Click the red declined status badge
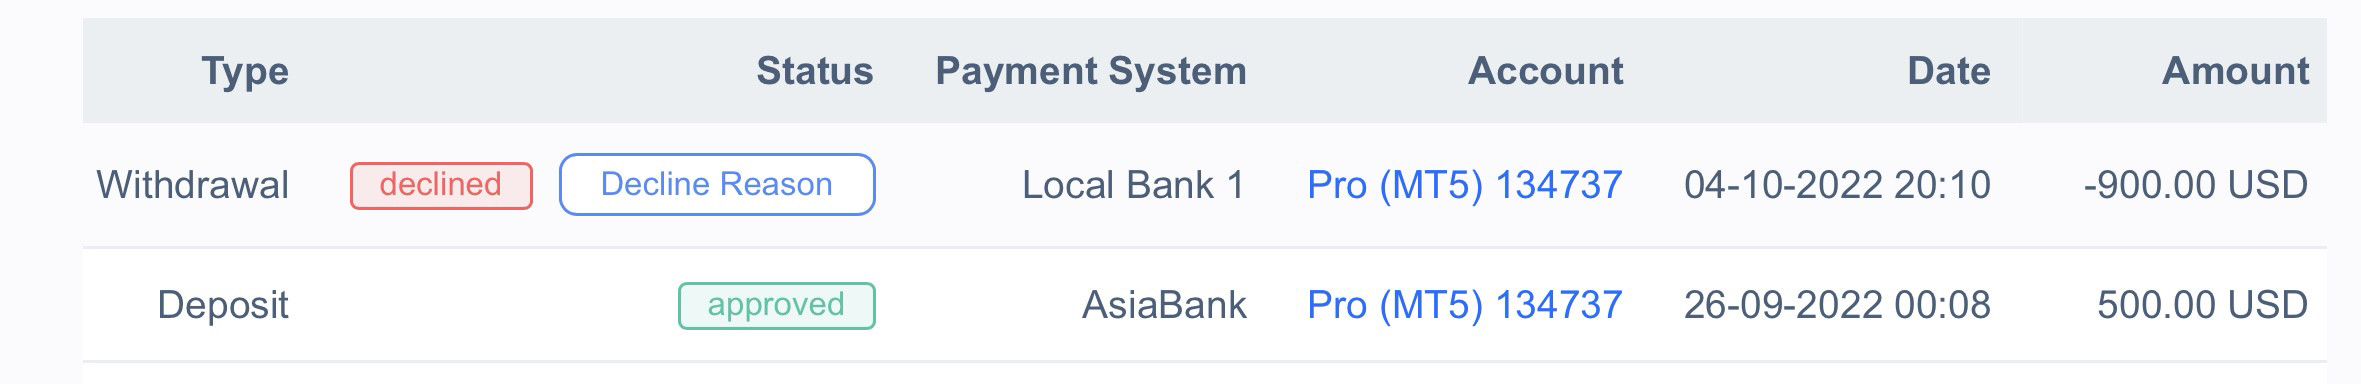This screenshot has width=2361, height=384. [x=441, y=185]
